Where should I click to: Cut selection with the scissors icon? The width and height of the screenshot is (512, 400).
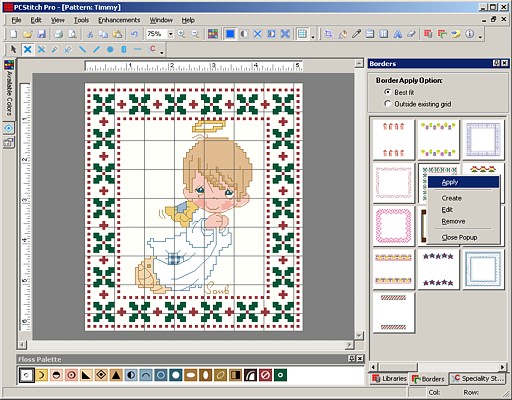(x=90, y=34)
